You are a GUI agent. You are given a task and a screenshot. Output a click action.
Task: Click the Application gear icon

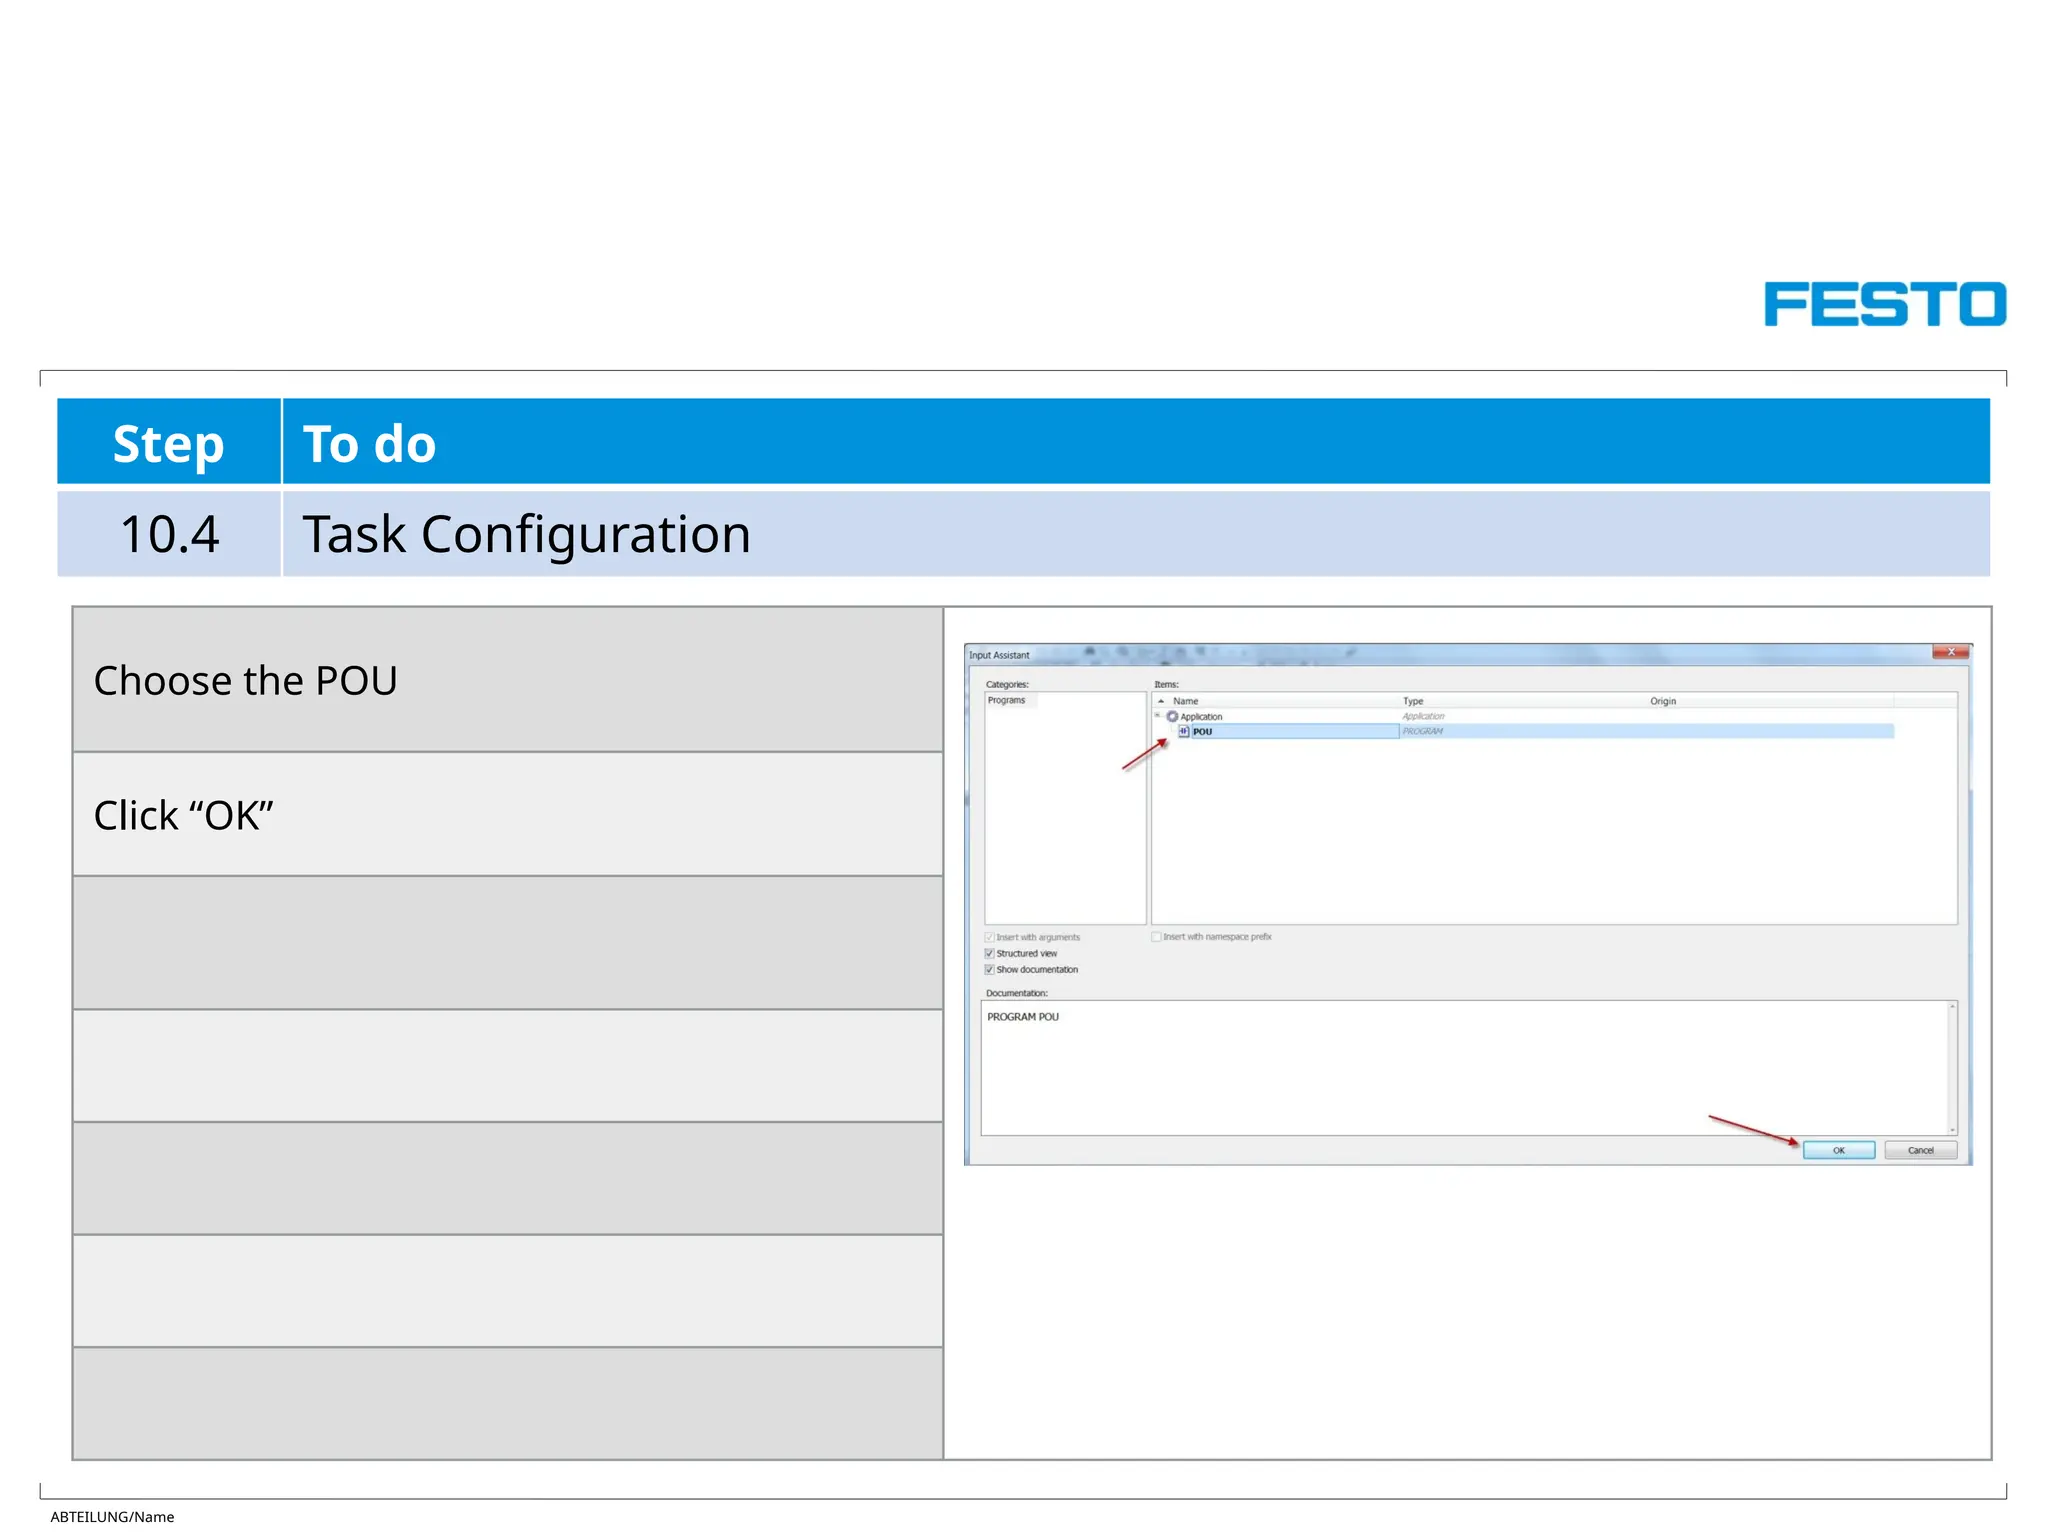tap(1172, 716)
